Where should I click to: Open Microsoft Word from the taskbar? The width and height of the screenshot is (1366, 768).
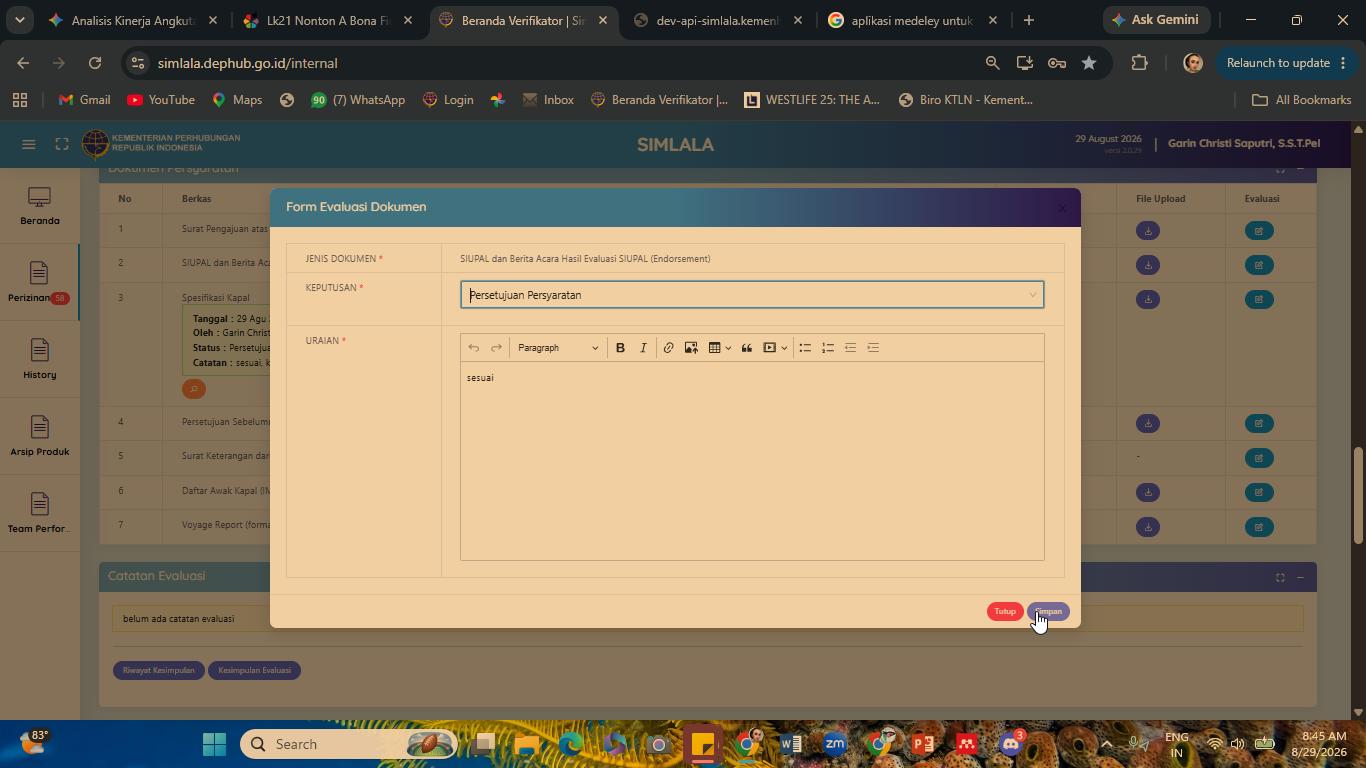tap(790, 744)
